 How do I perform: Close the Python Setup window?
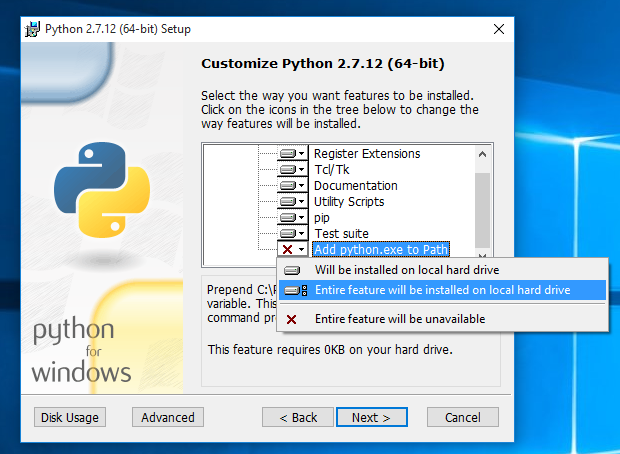coord(499,29)
